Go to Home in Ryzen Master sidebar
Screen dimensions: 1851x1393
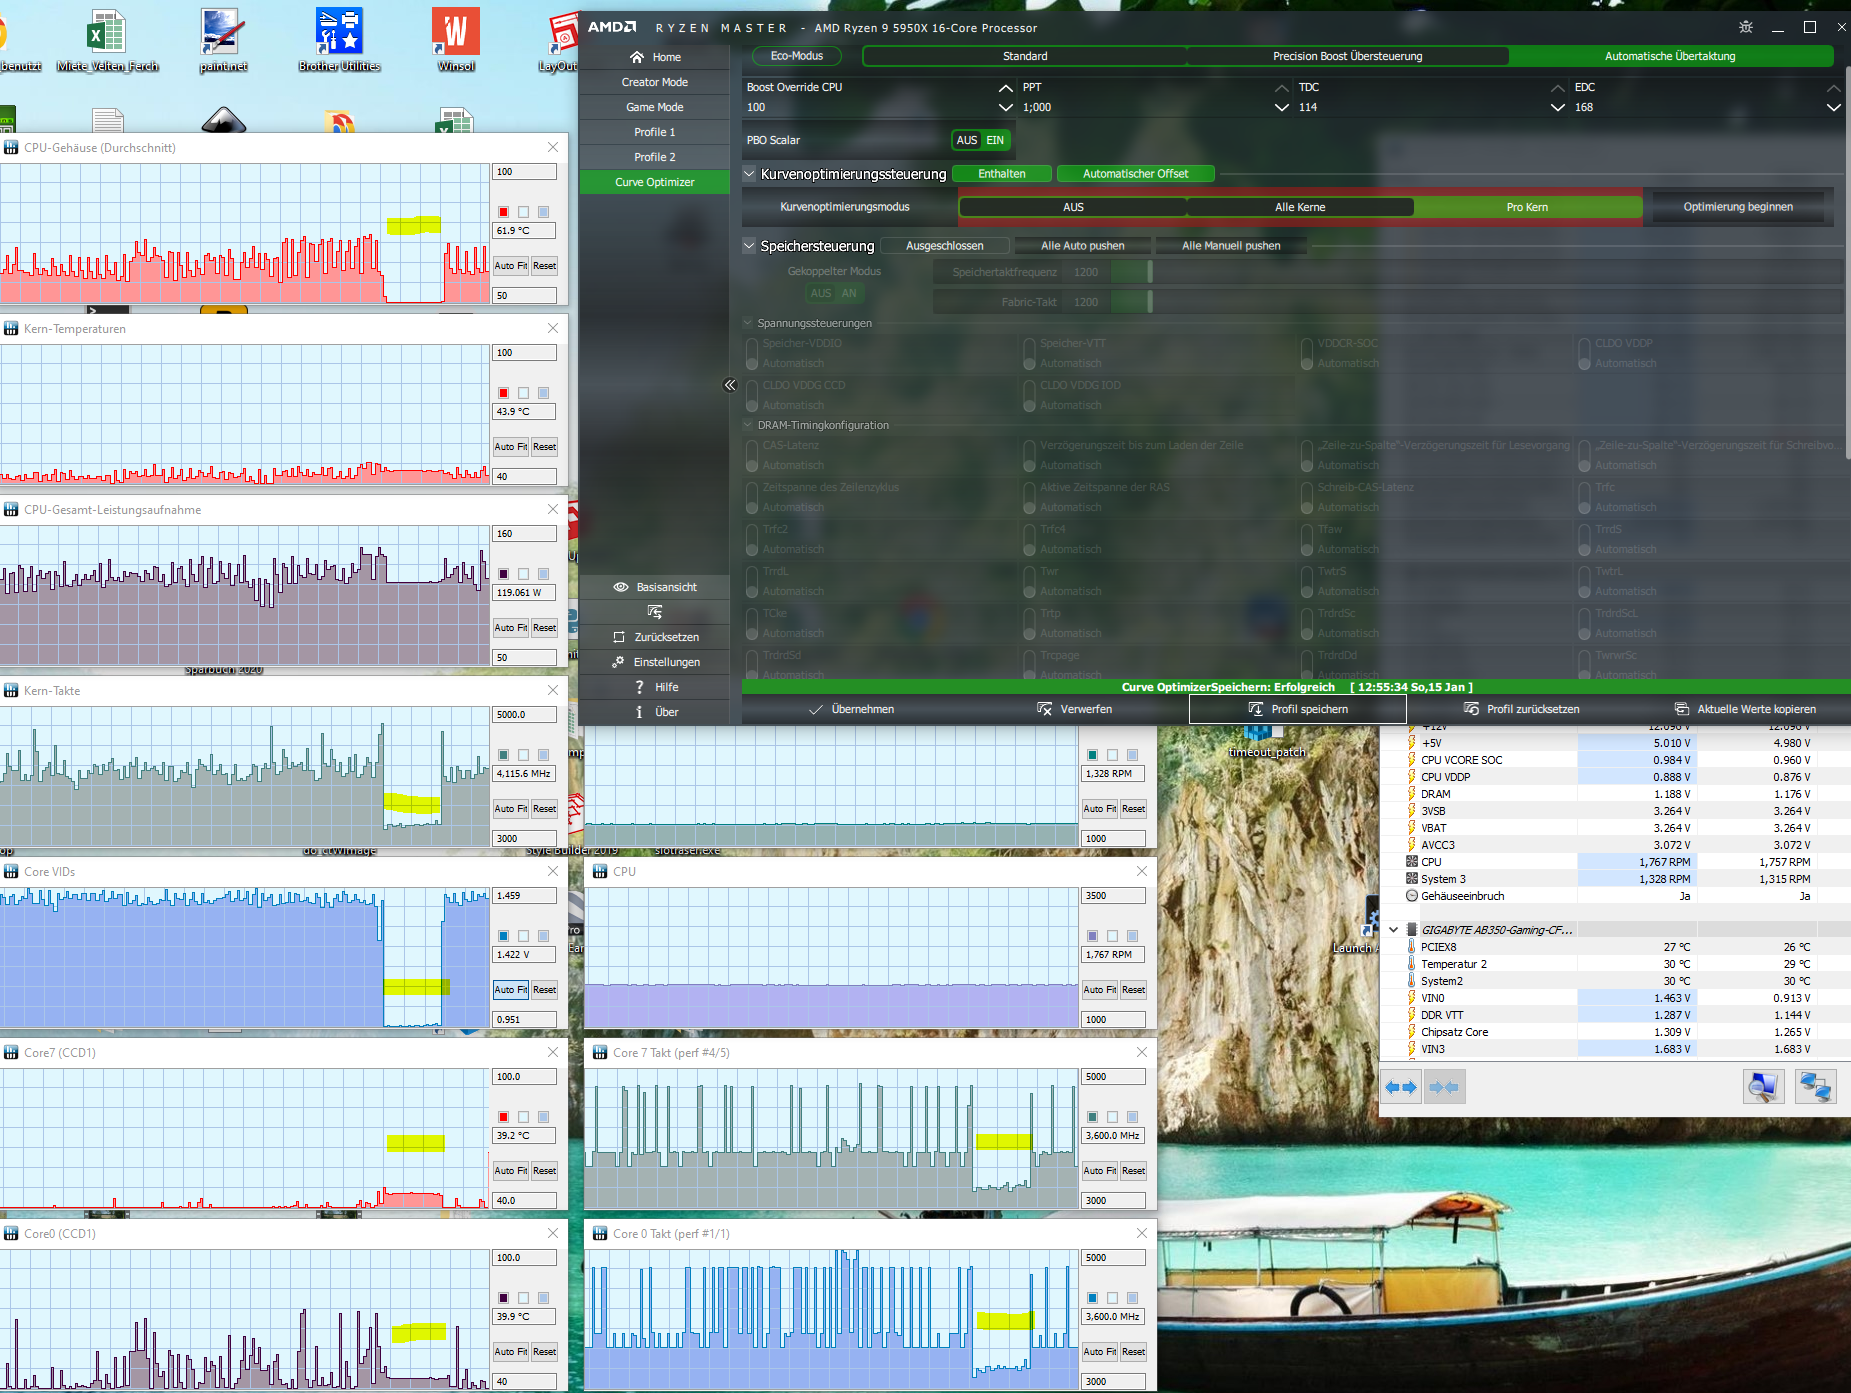(x=655, y=57)
